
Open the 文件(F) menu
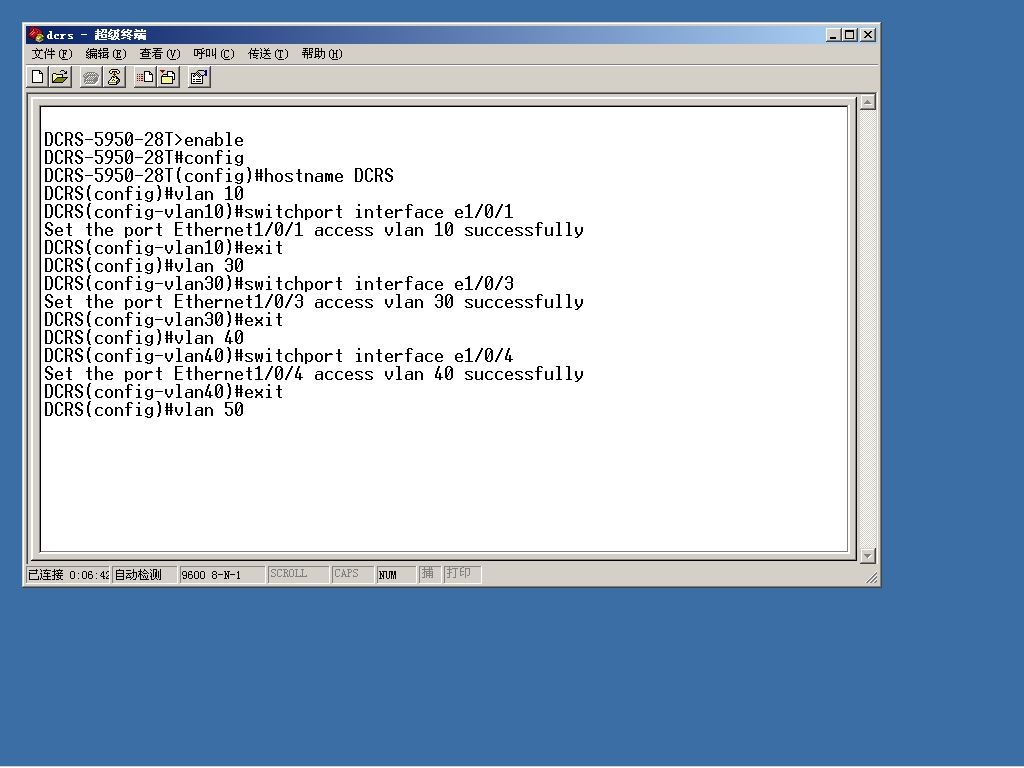point(52,54)
